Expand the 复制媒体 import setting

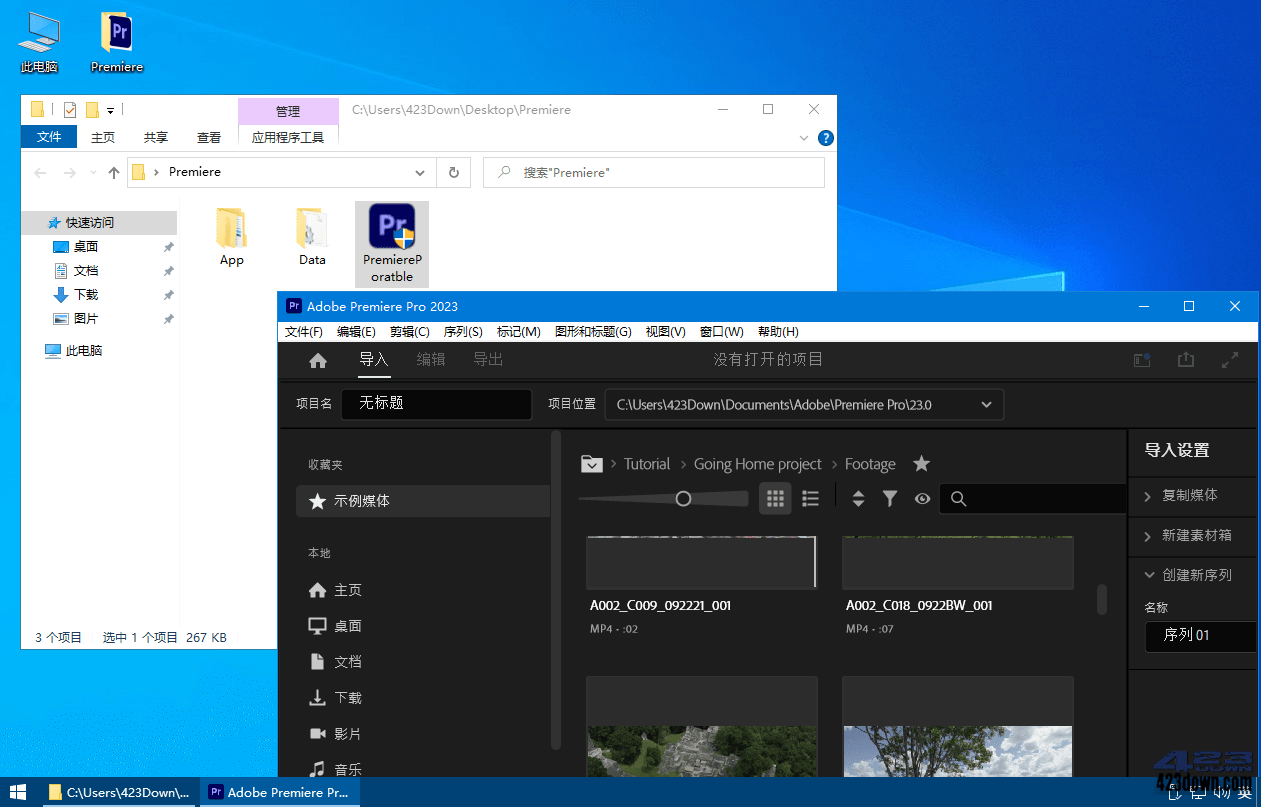(x=1192, y=496)
